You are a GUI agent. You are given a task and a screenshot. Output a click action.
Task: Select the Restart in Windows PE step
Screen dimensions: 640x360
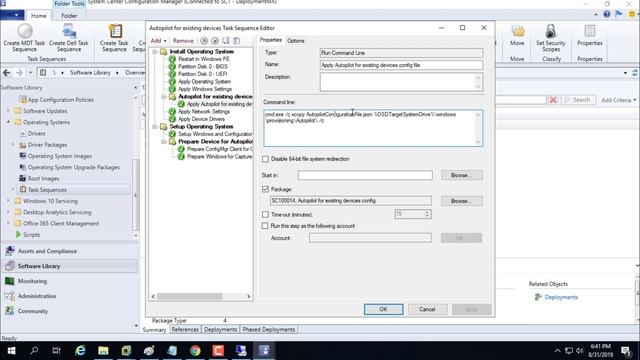204,59
